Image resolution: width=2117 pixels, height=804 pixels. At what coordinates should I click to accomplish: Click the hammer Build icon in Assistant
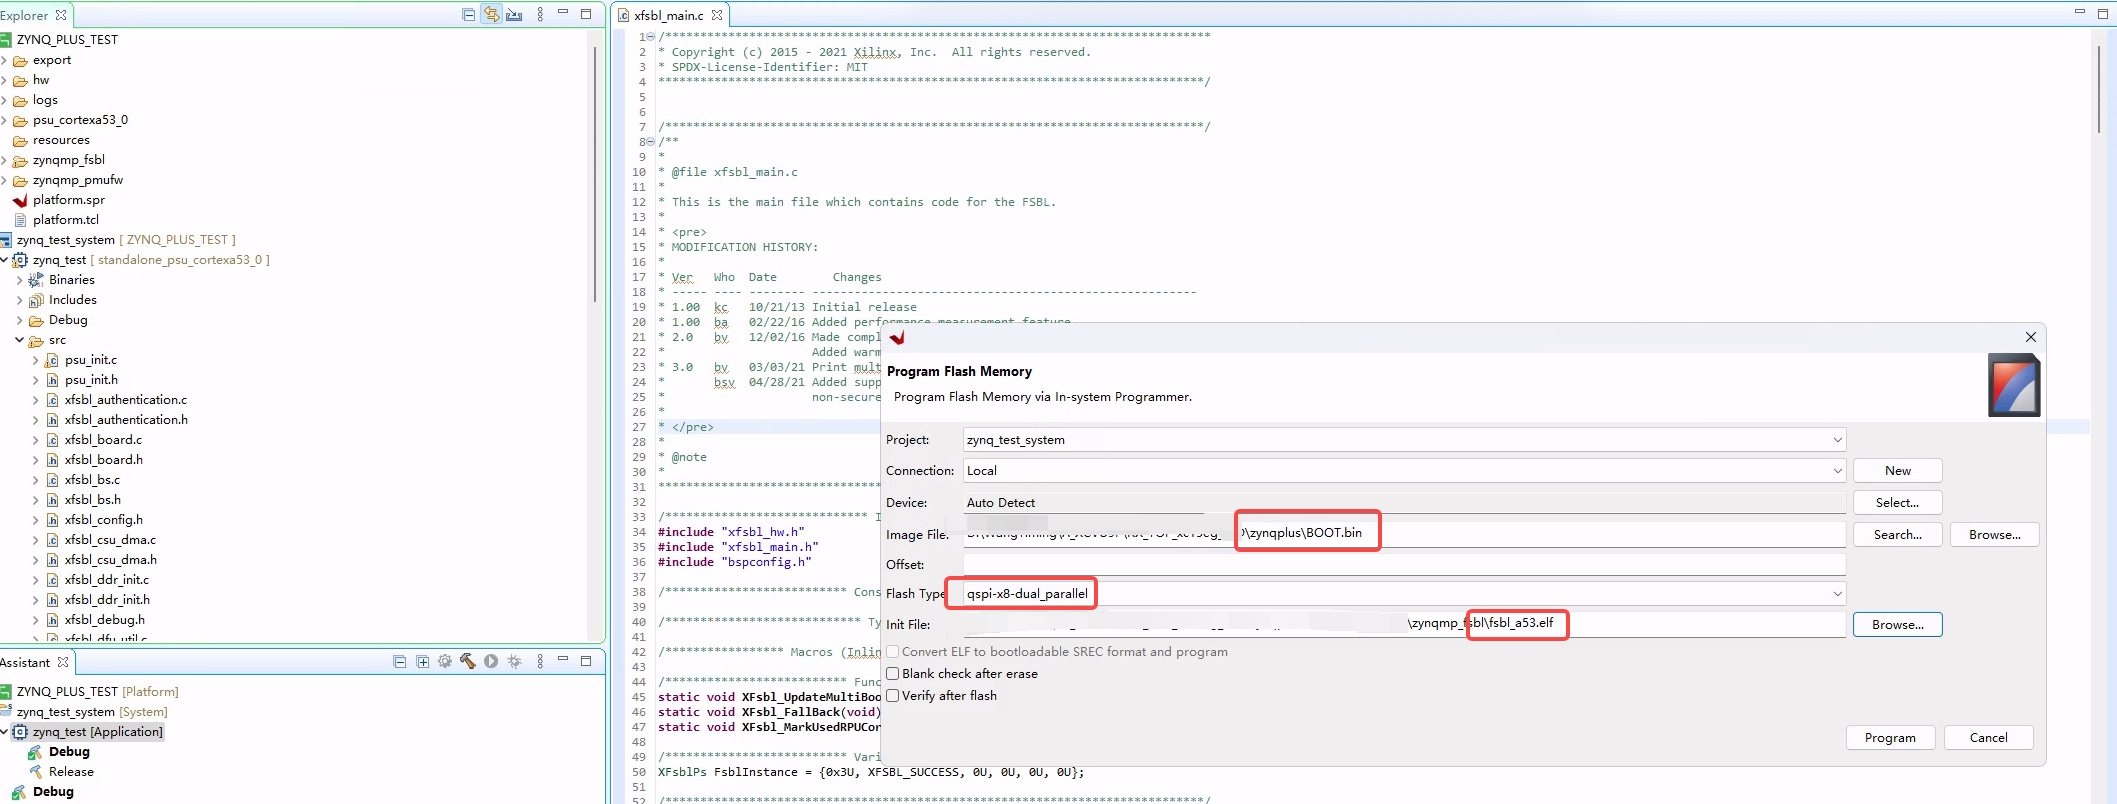coord(467,661)
